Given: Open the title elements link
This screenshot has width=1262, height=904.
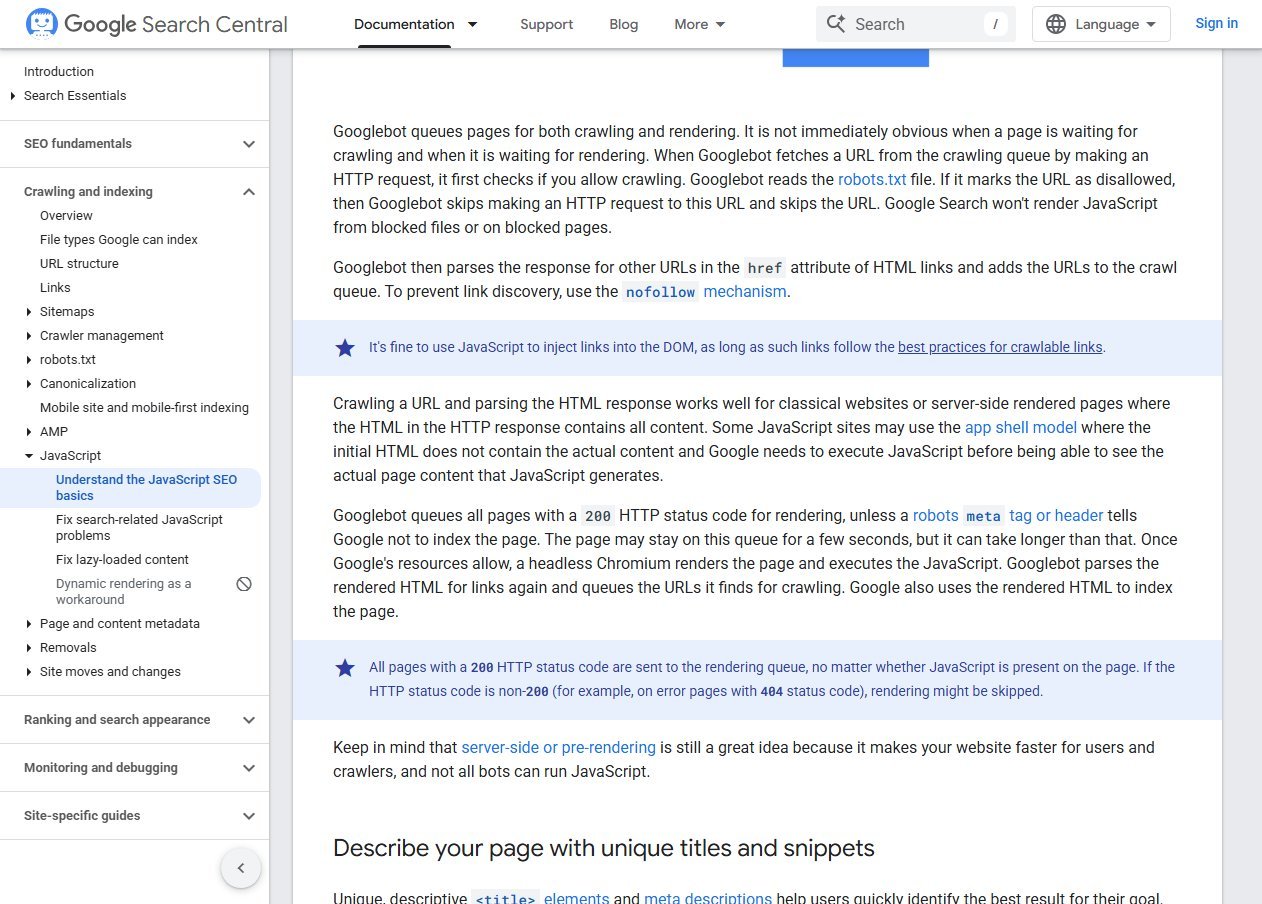Looking at the screenshot, I should coord(540,898).
